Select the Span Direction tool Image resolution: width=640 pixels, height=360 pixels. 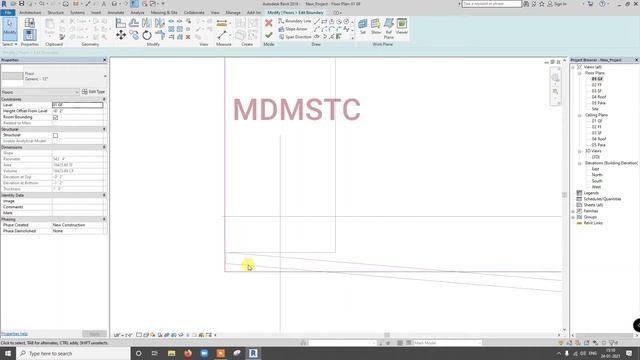(x=295, y=37)
